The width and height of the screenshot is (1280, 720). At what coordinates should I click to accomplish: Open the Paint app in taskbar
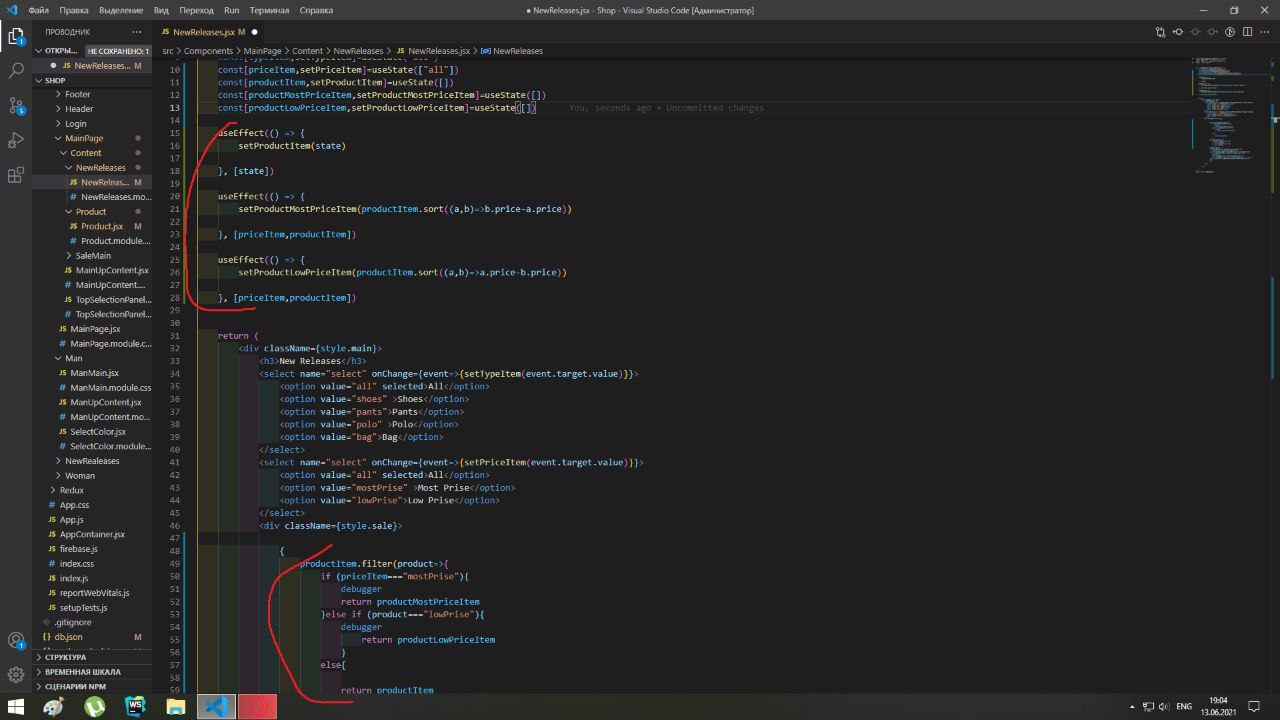coord(53,706)
